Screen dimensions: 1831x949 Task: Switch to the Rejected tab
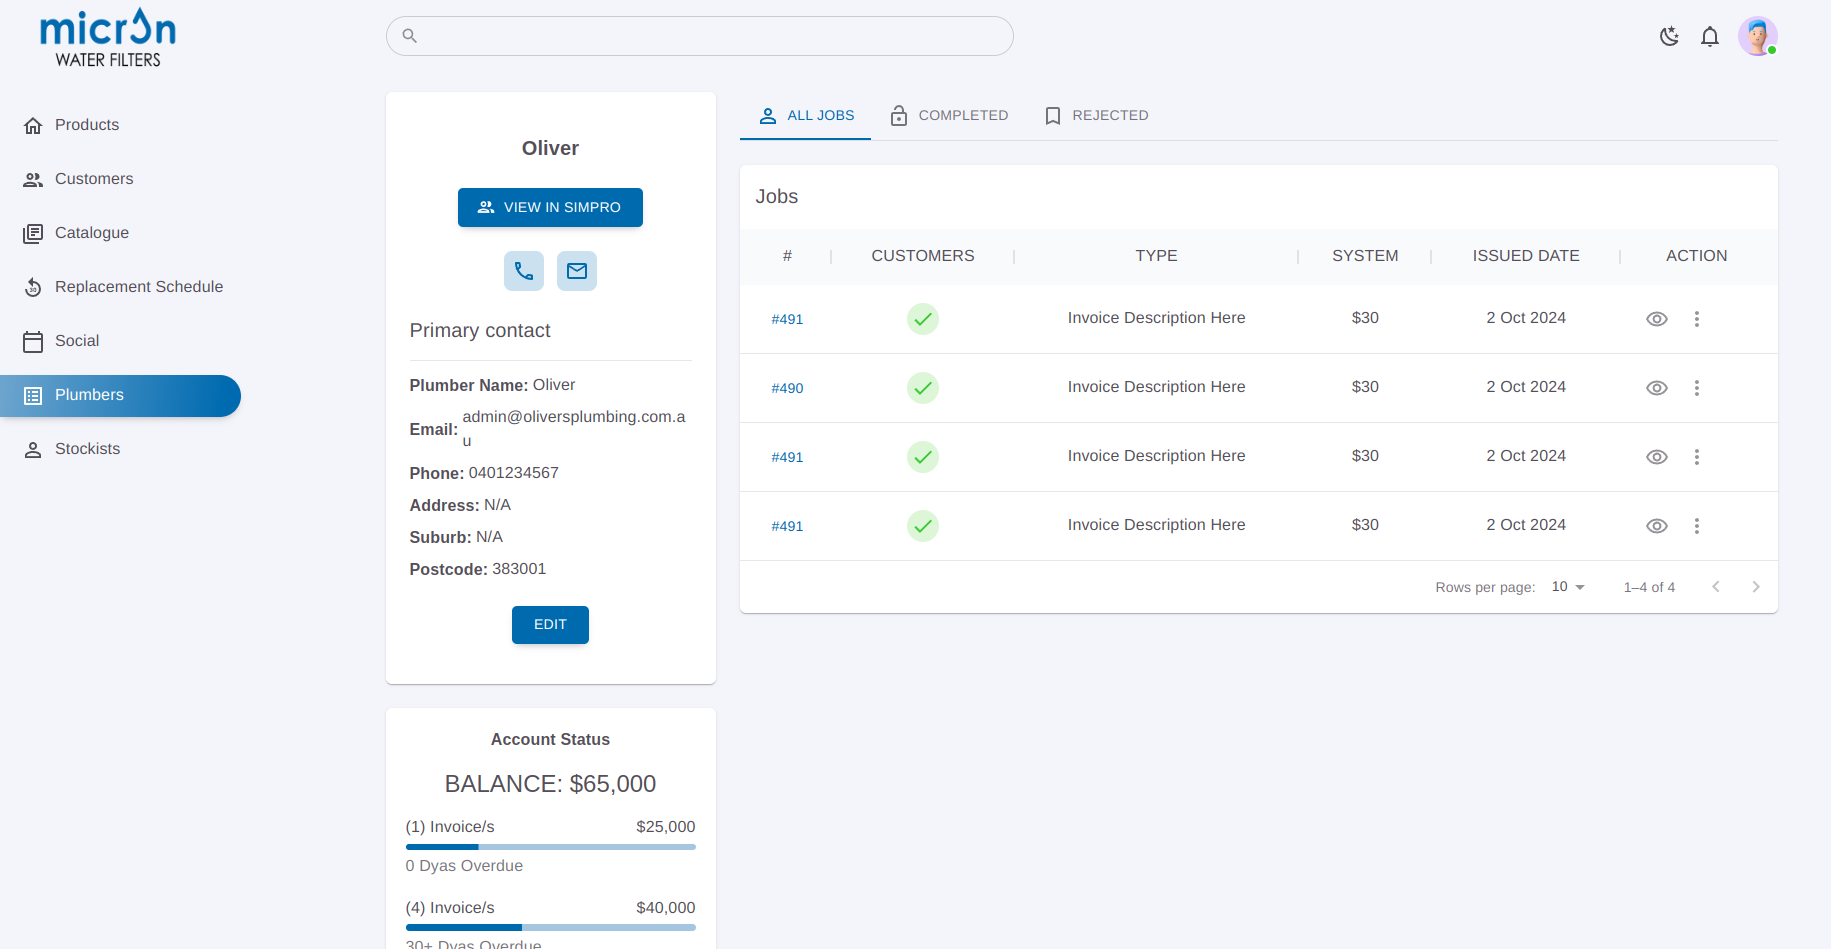[1096, 116]
